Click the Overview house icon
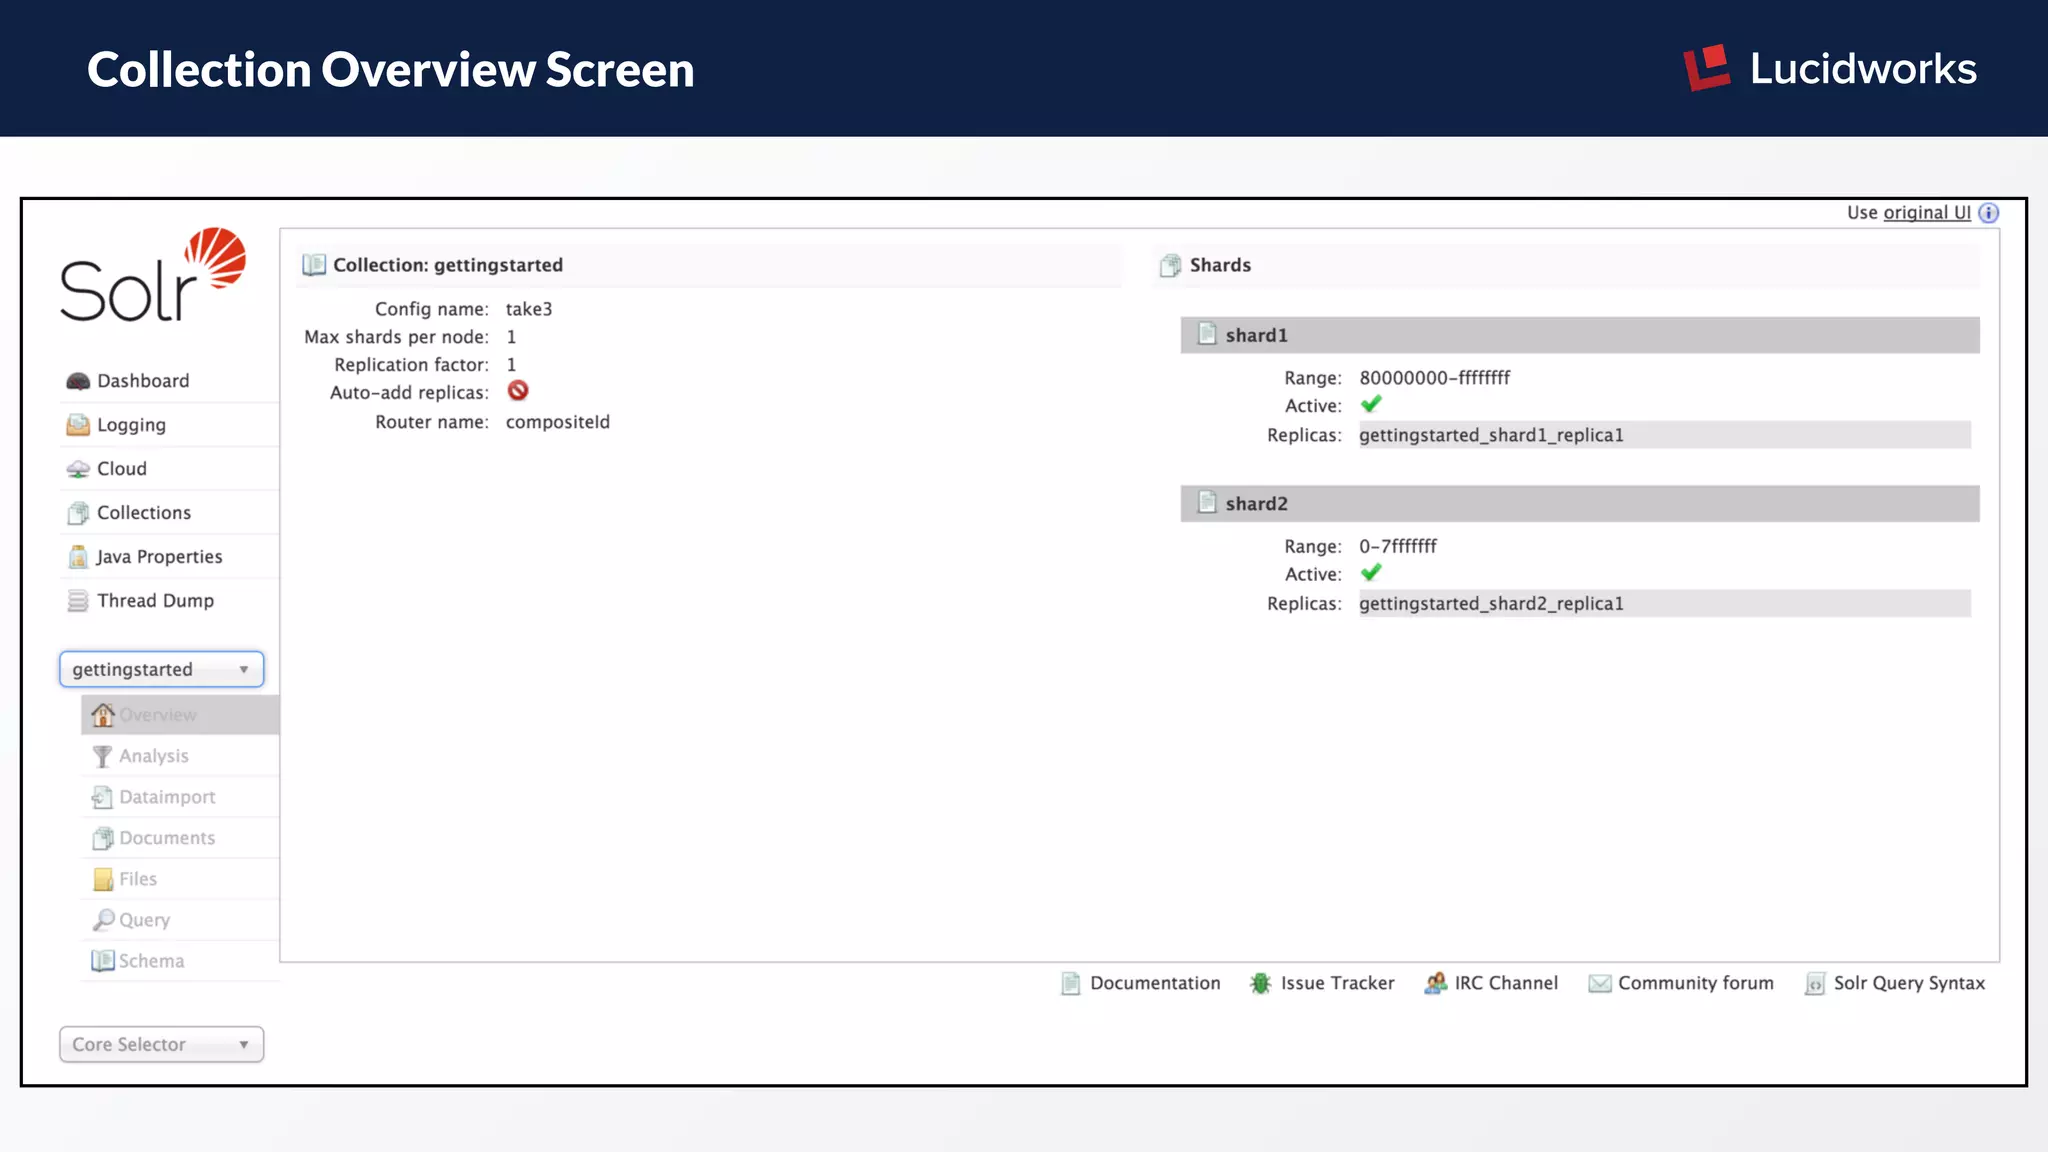The width and height of the screenshot is (2048, 1152). [102, 715]
